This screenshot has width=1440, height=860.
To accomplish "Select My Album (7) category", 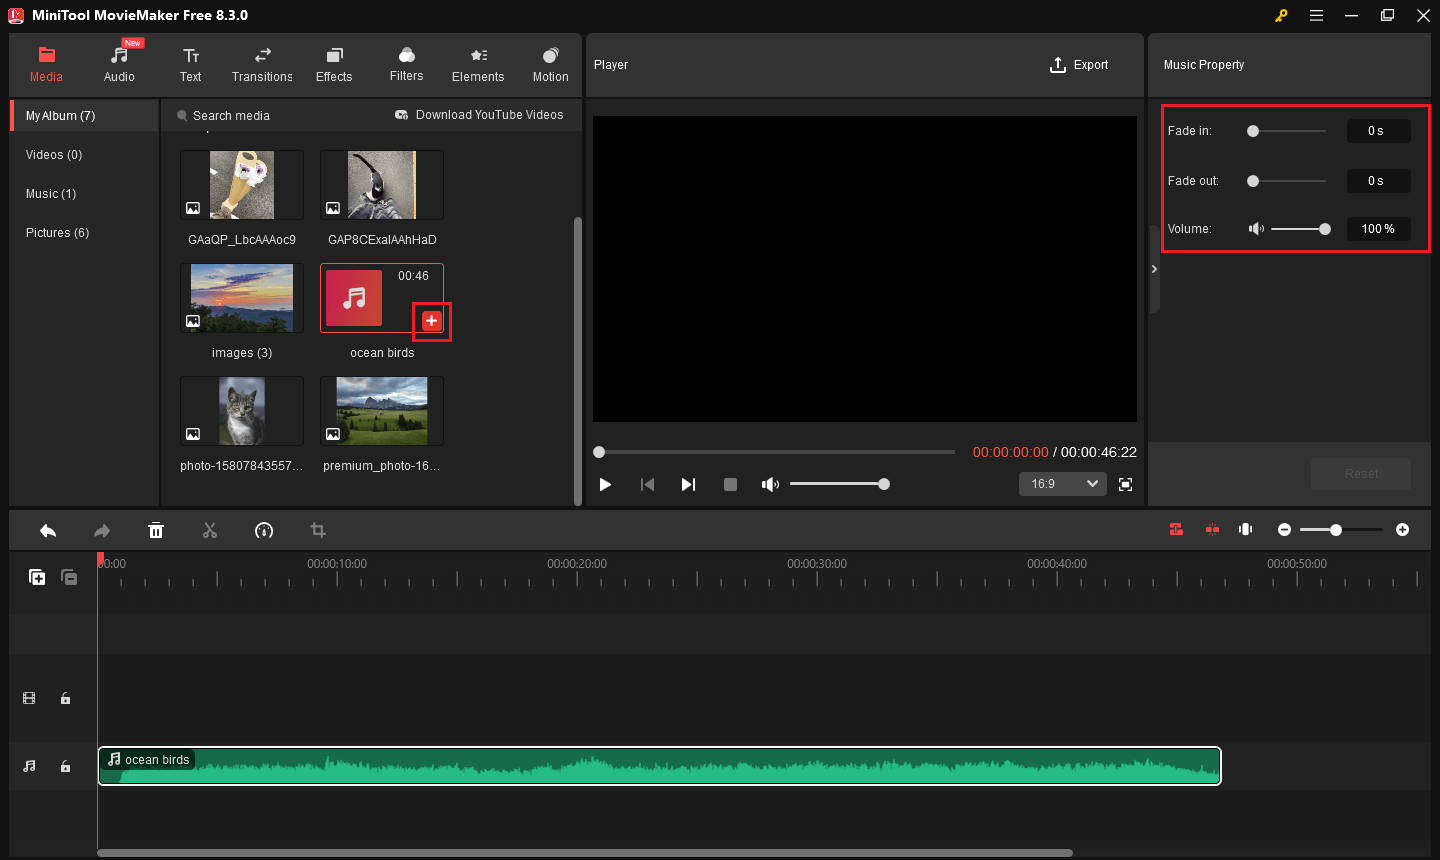I will point(85,116).
